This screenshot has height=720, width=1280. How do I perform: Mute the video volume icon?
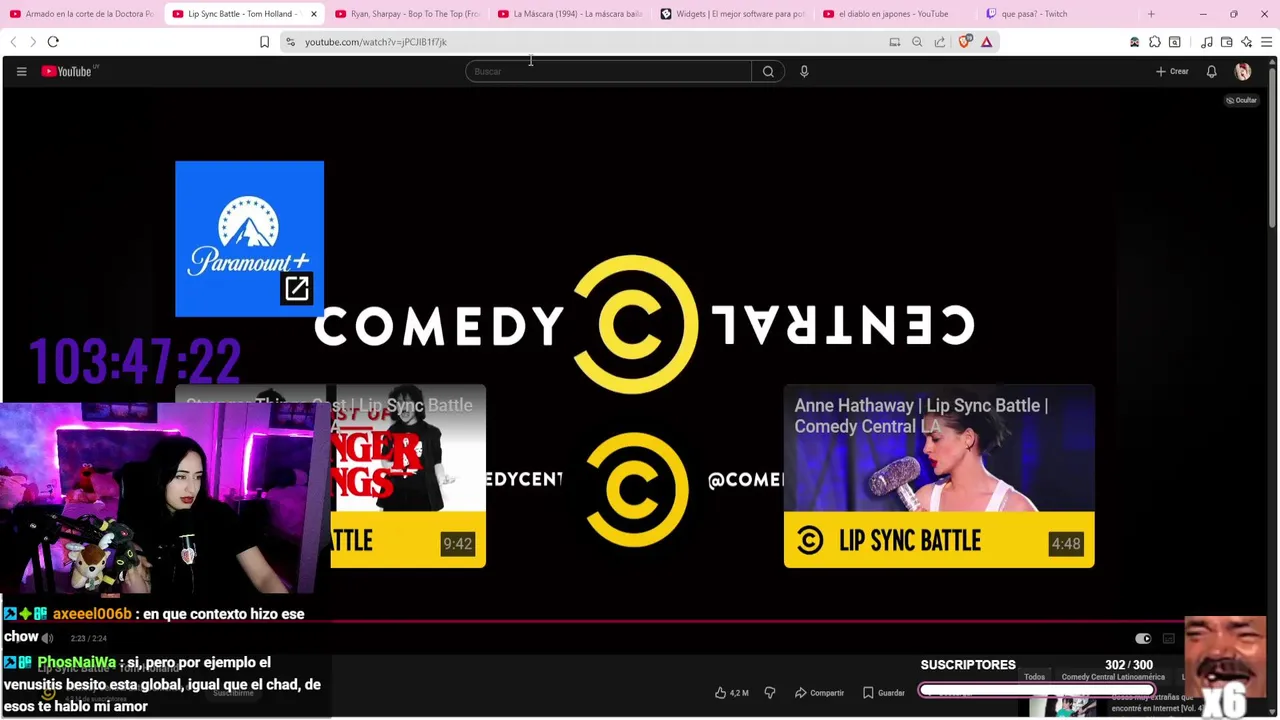(47, 638)
